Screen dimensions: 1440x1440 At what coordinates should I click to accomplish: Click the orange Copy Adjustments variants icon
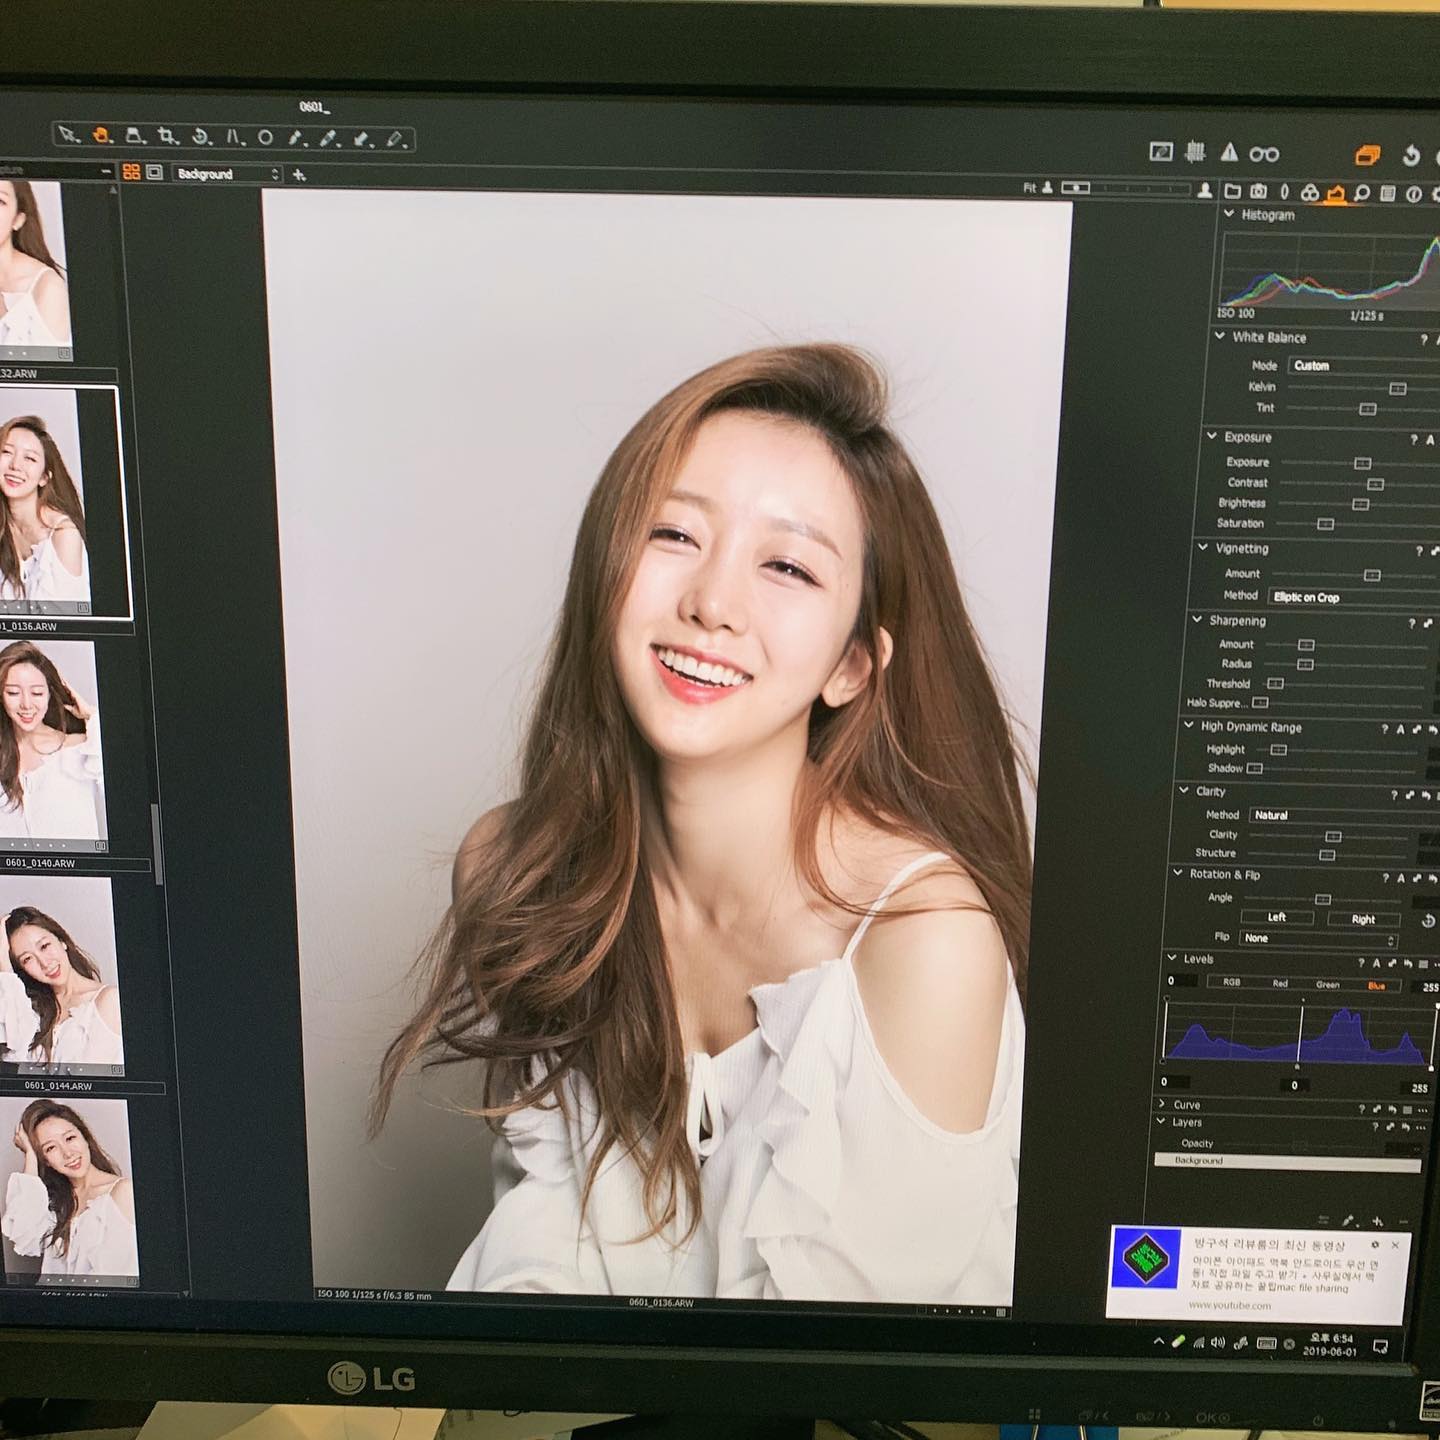pos(1367,155)
